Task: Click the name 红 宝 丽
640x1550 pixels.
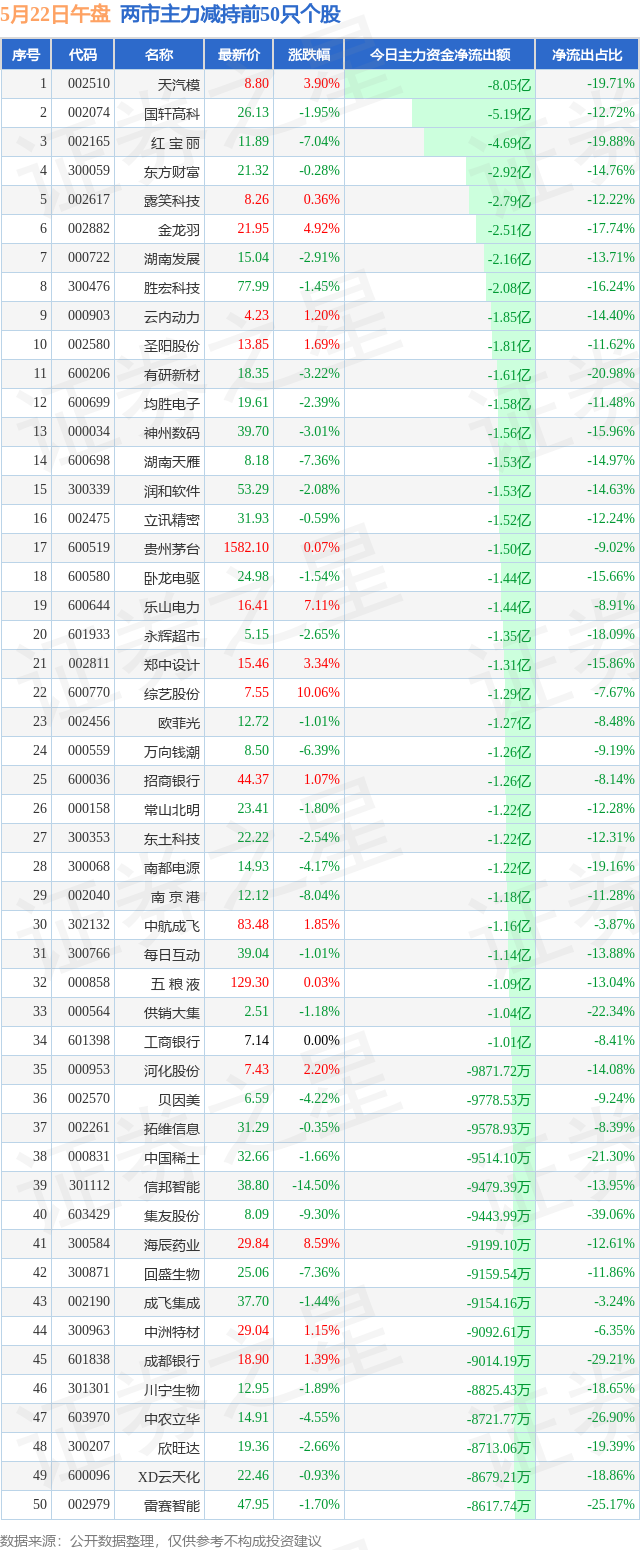Action: 175,142
